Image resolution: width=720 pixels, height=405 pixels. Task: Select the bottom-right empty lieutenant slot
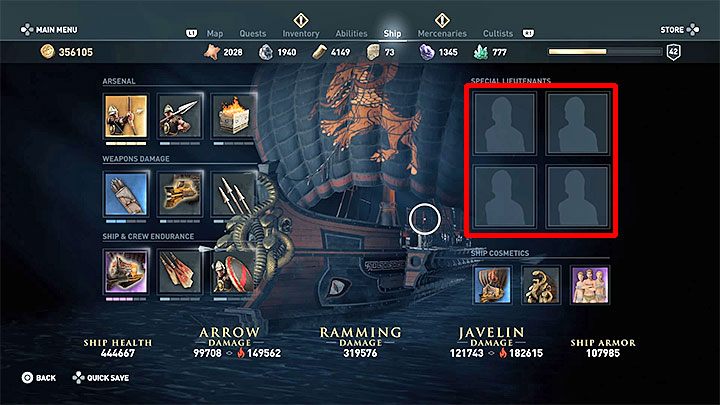(x=577, y=197)
